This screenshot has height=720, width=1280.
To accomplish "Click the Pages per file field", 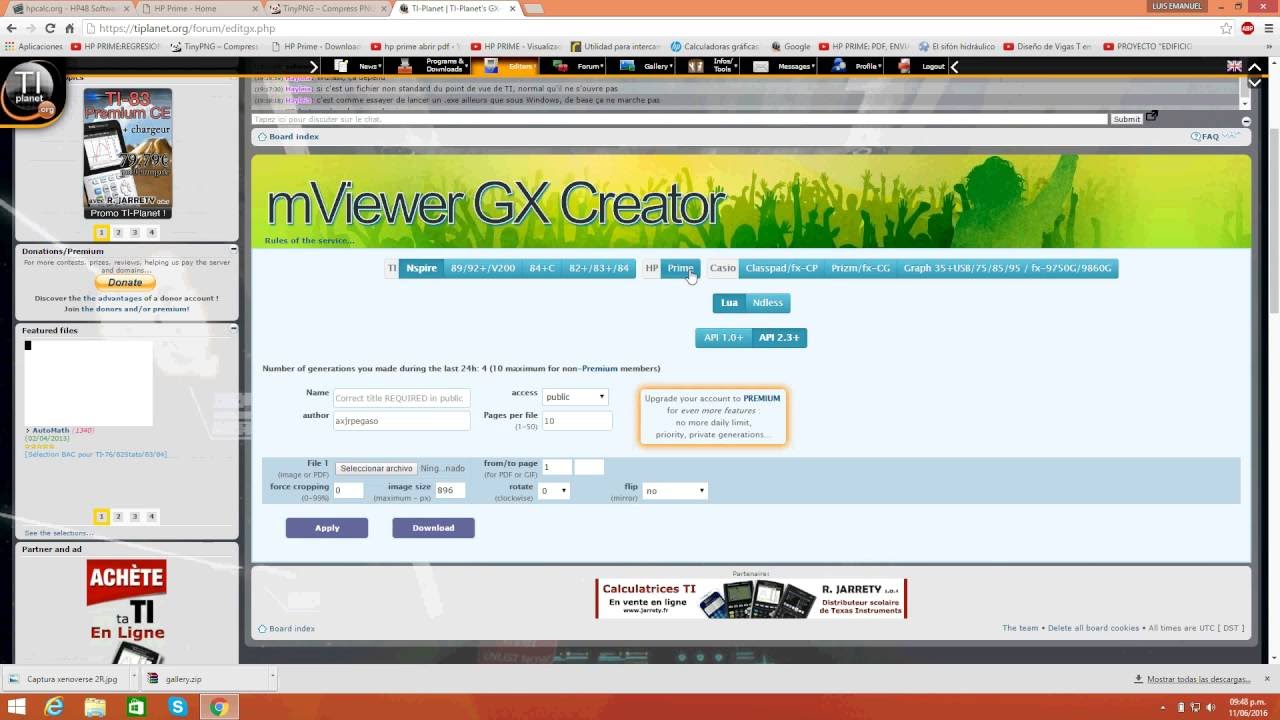I will point(577,421).
